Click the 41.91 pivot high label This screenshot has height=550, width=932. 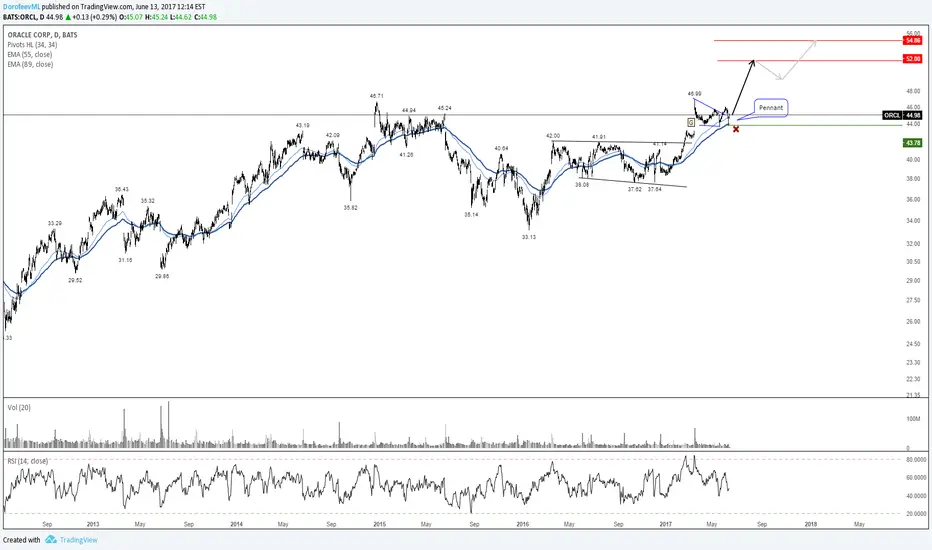pos(599,137)
